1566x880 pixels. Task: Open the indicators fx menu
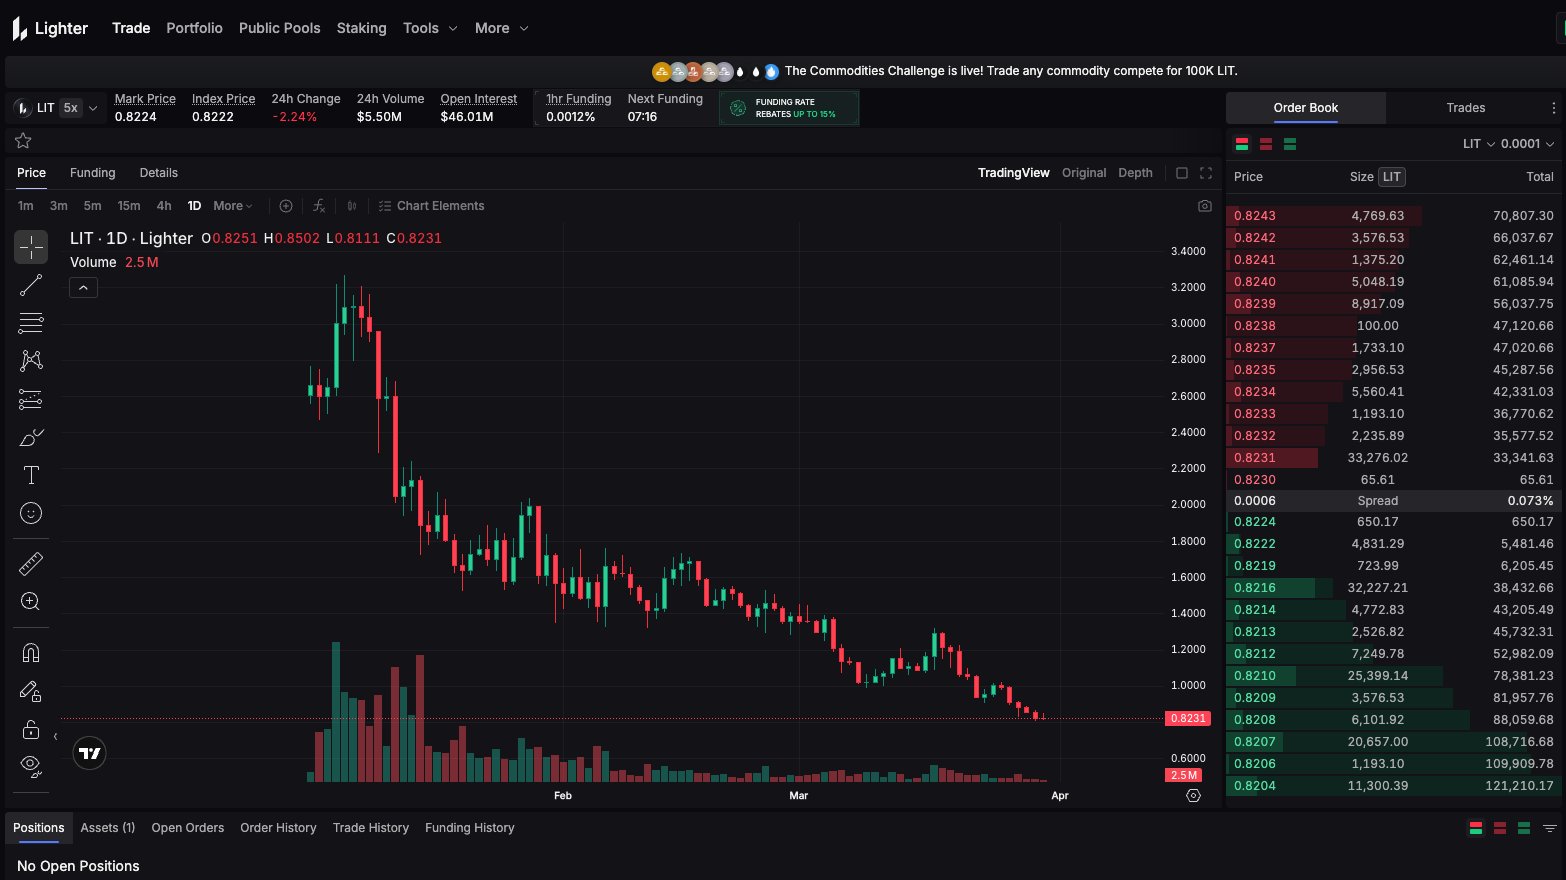click(x=319, y=206)
